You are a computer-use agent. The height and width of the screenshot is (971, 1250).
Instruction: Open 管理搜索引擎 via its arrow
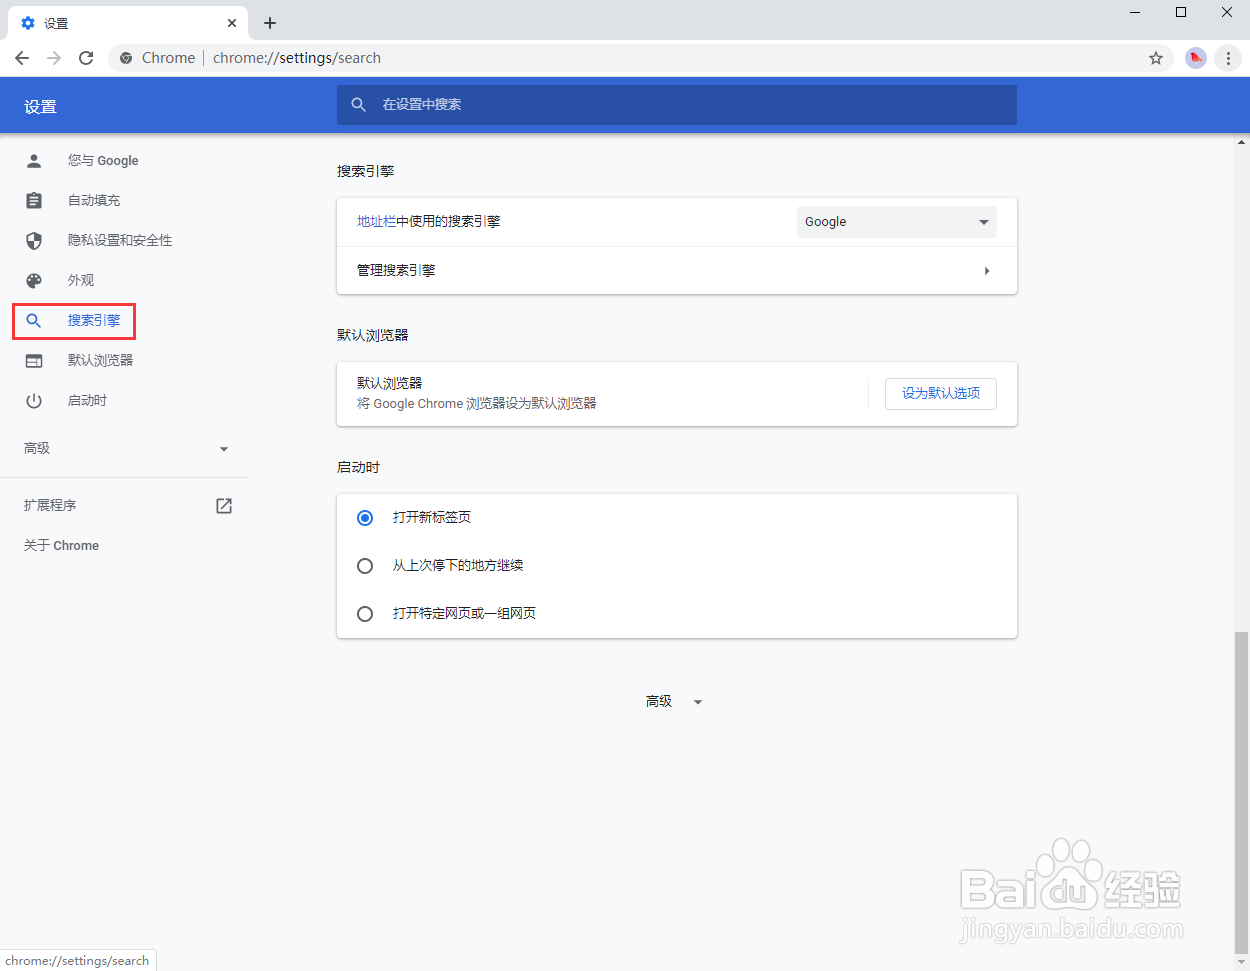point(987,271)
